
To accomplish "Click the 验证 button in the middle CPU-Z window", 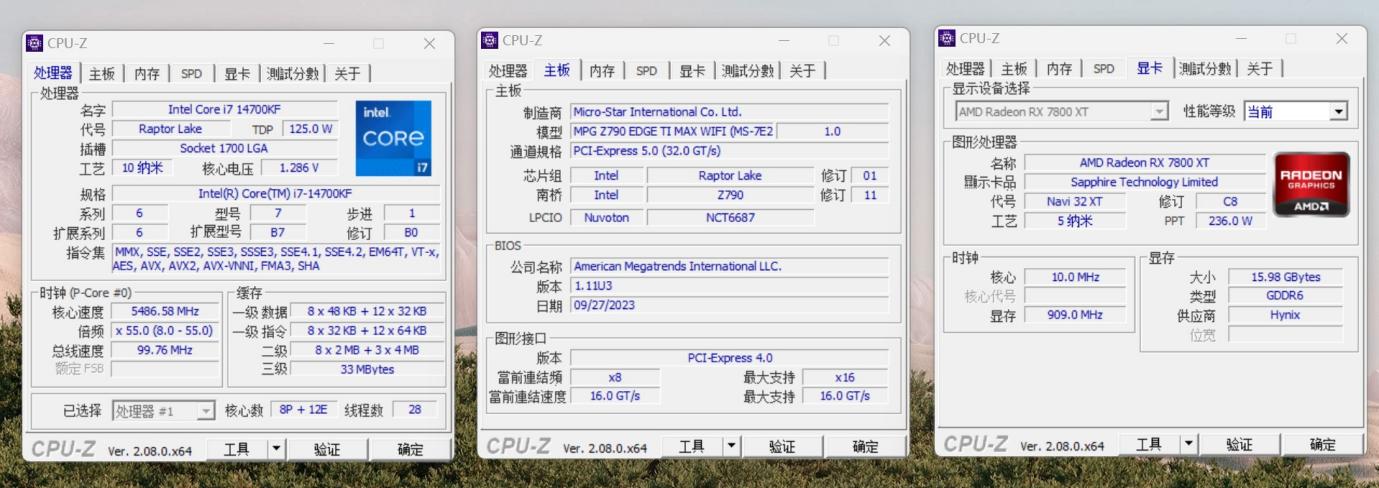I will tap(782, 446).
